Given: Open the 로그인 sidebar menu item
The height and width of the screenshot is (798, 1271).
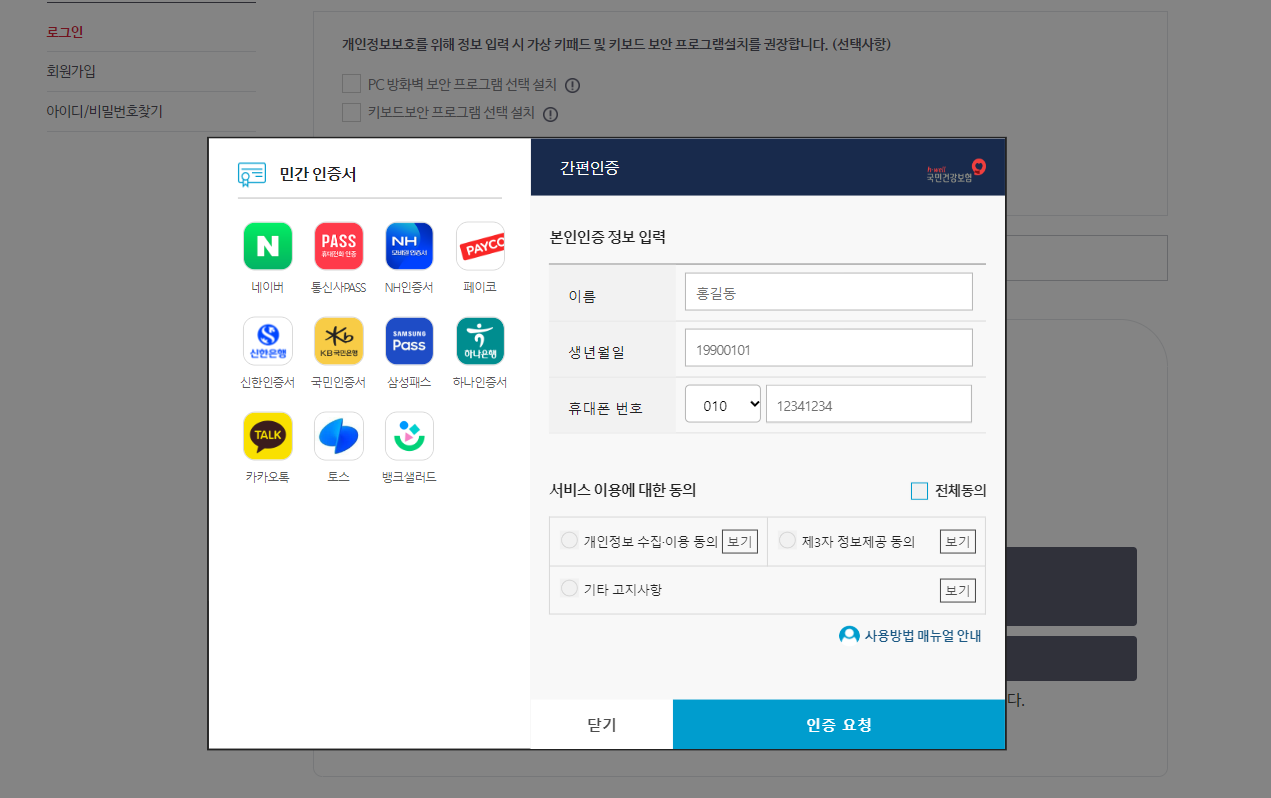Looking at the screenshot, I should [65, 32].
